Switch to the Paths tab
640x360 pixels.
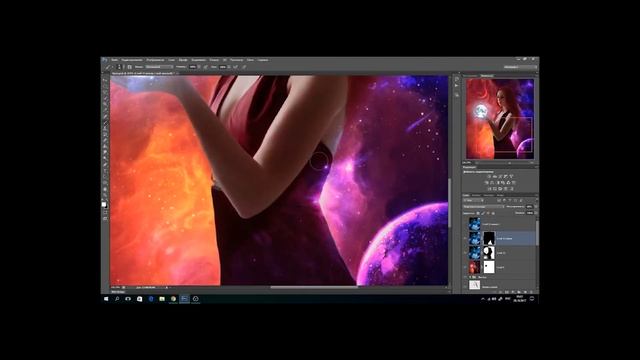tap(489, 195)
